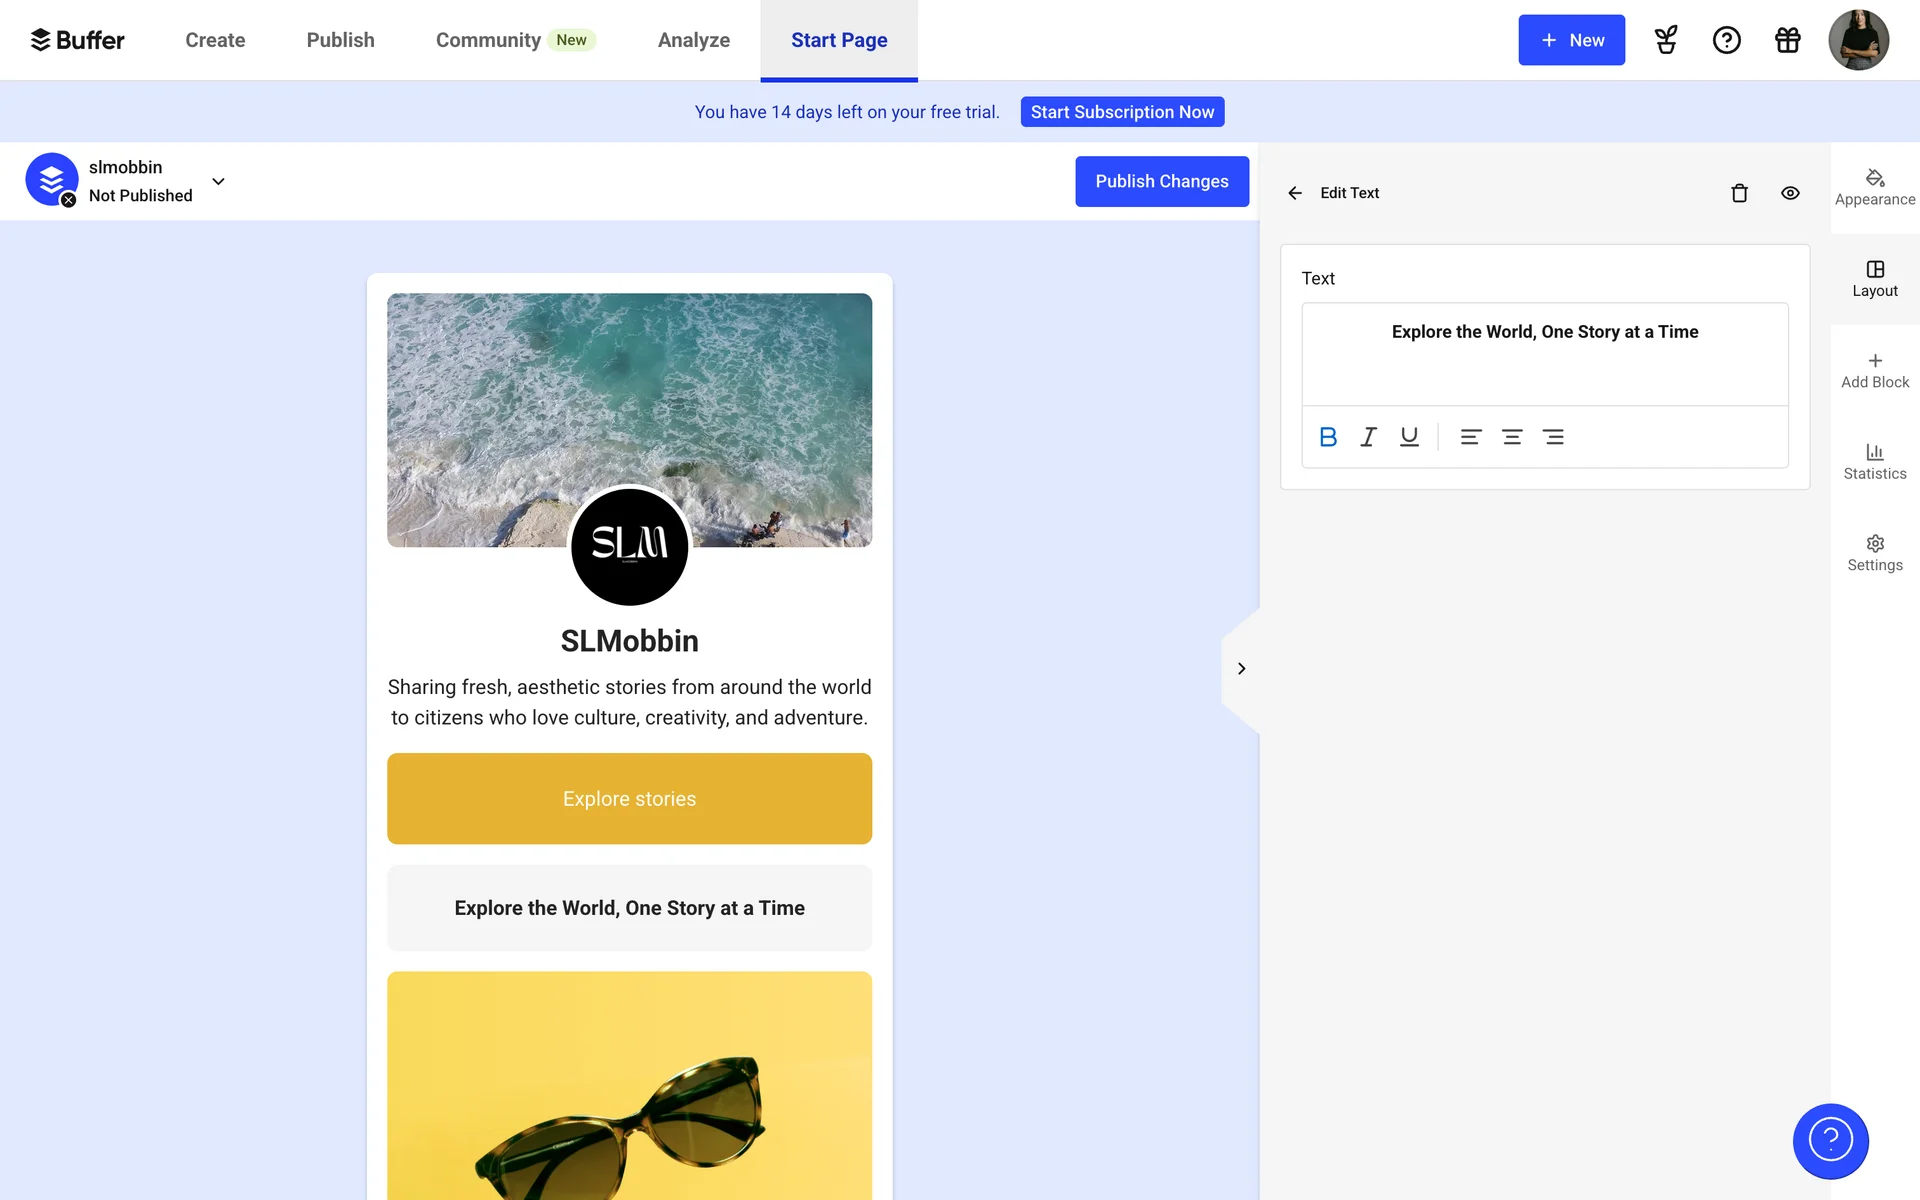Click the Explore stories yellow button

(629, 798)
